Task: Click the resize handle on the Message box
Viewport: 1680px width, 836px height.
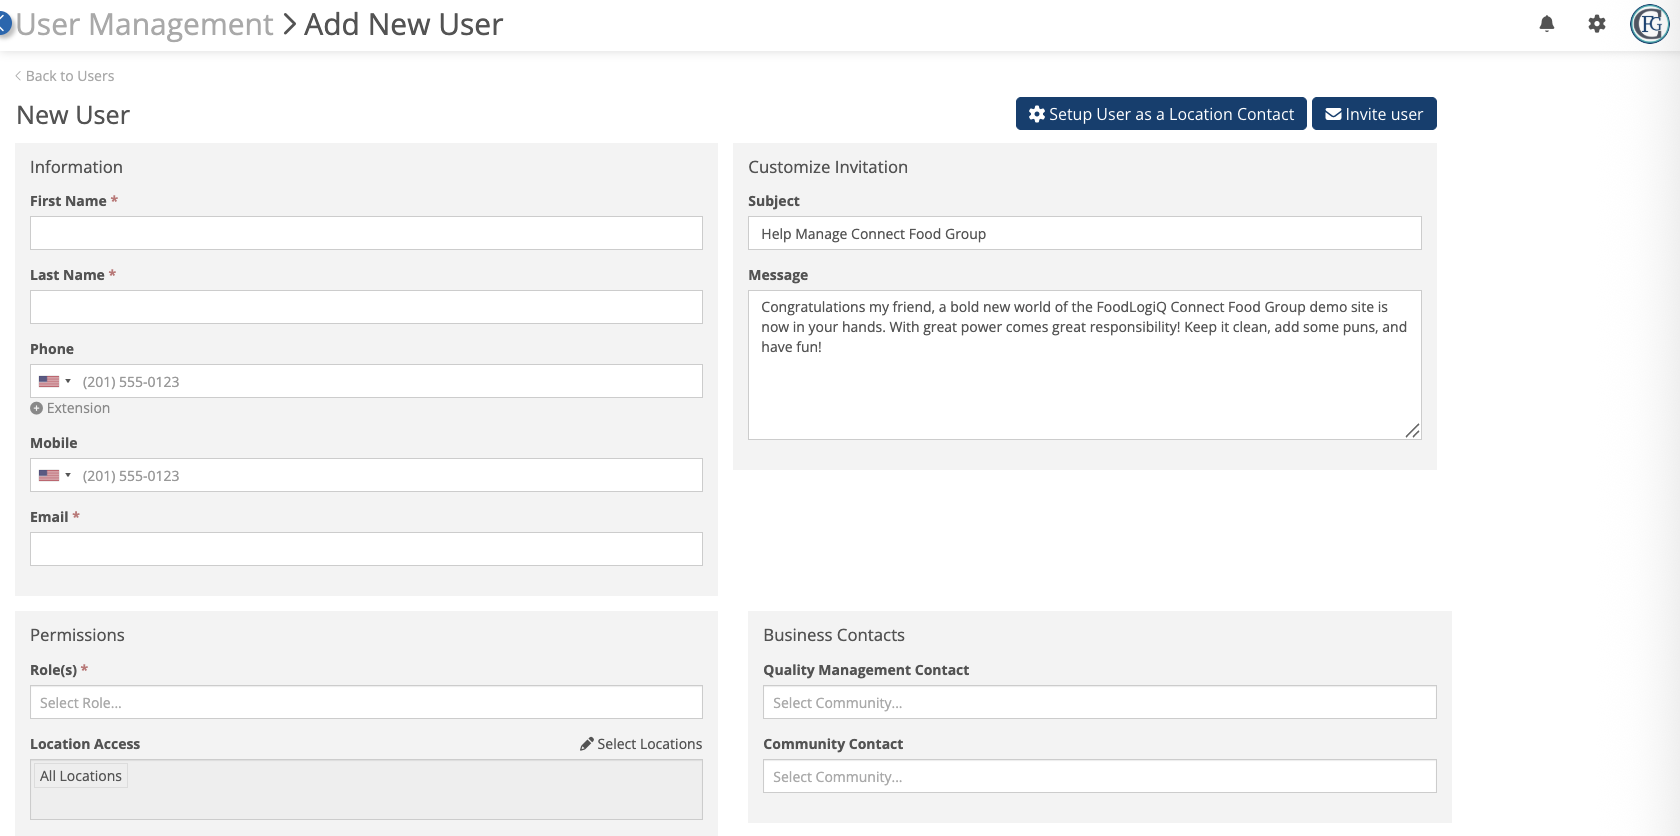Action: [x=1412, y=431]
